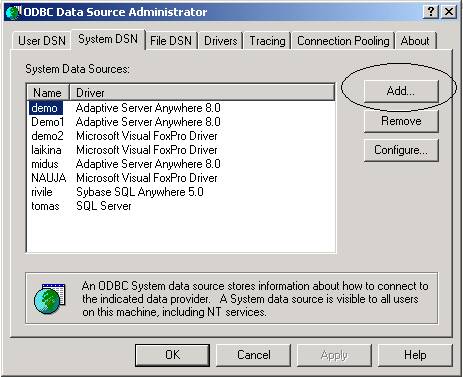Confirm with the OK button
This screenshot has height=377, width=463.
[x=172, y=355]
